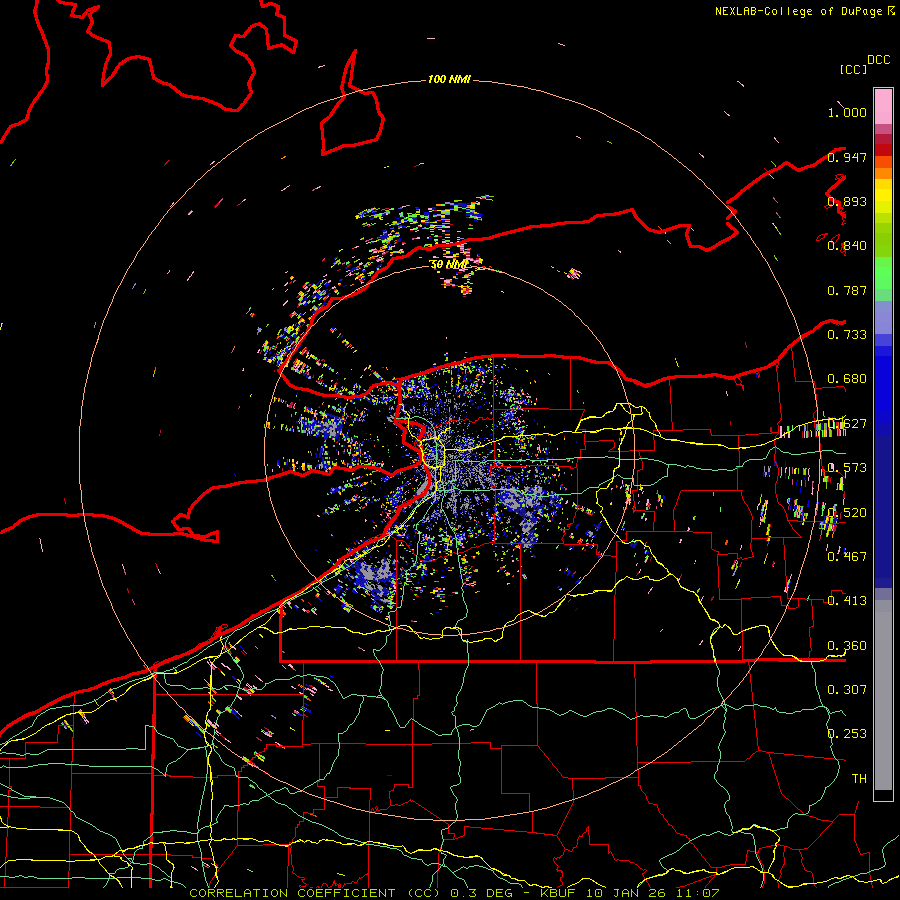Click the DCC label above the color scale
Image resolution: width=900 pixels, height=900 pixels.
click(x=879, y=60)
